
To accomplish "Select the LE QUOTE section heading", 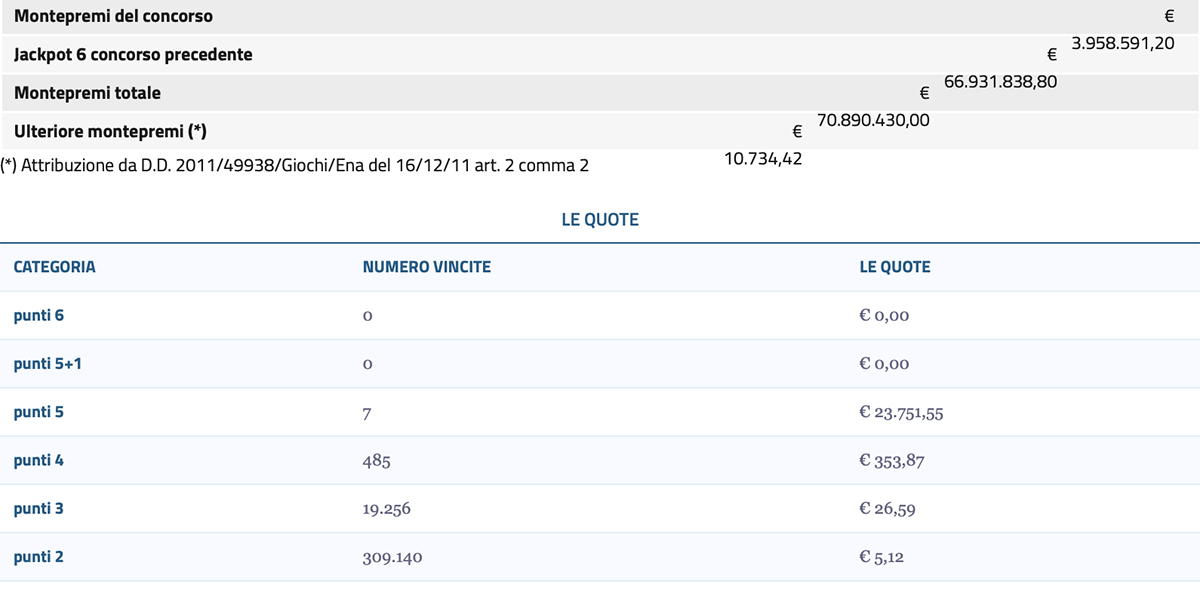I will point(600,219).
